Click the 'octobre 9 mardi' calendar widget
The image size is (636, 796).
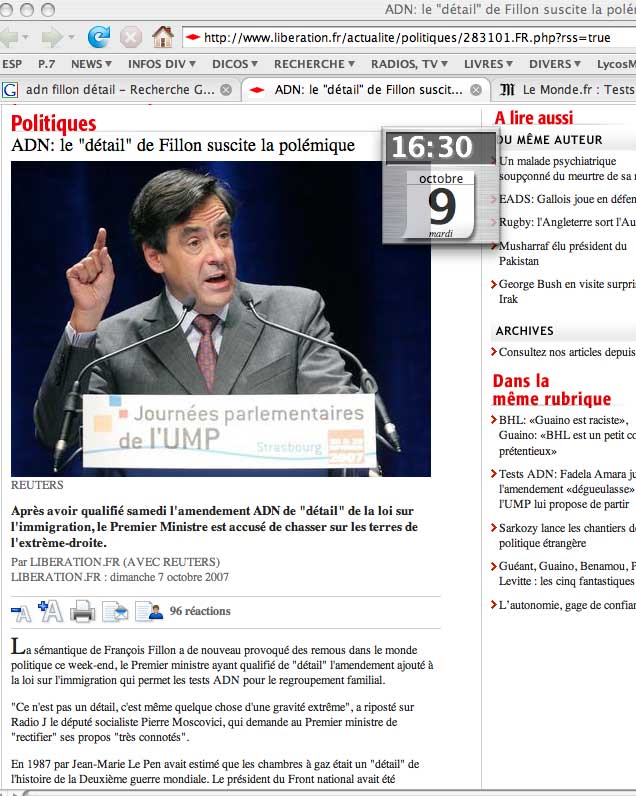[441, 205]
